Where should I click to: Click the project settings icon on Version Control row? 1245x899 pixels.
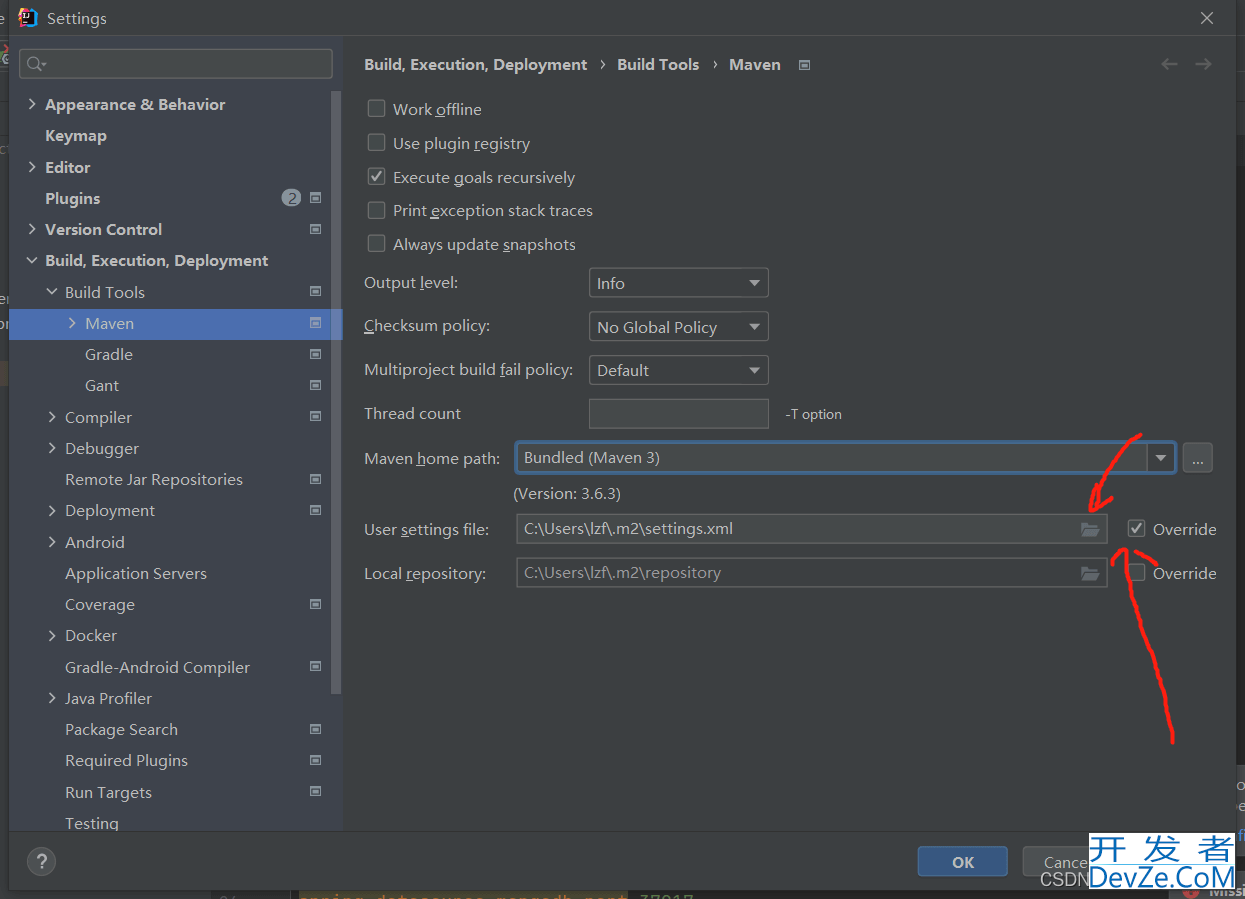pyautogui.click(x=315, y=229)
